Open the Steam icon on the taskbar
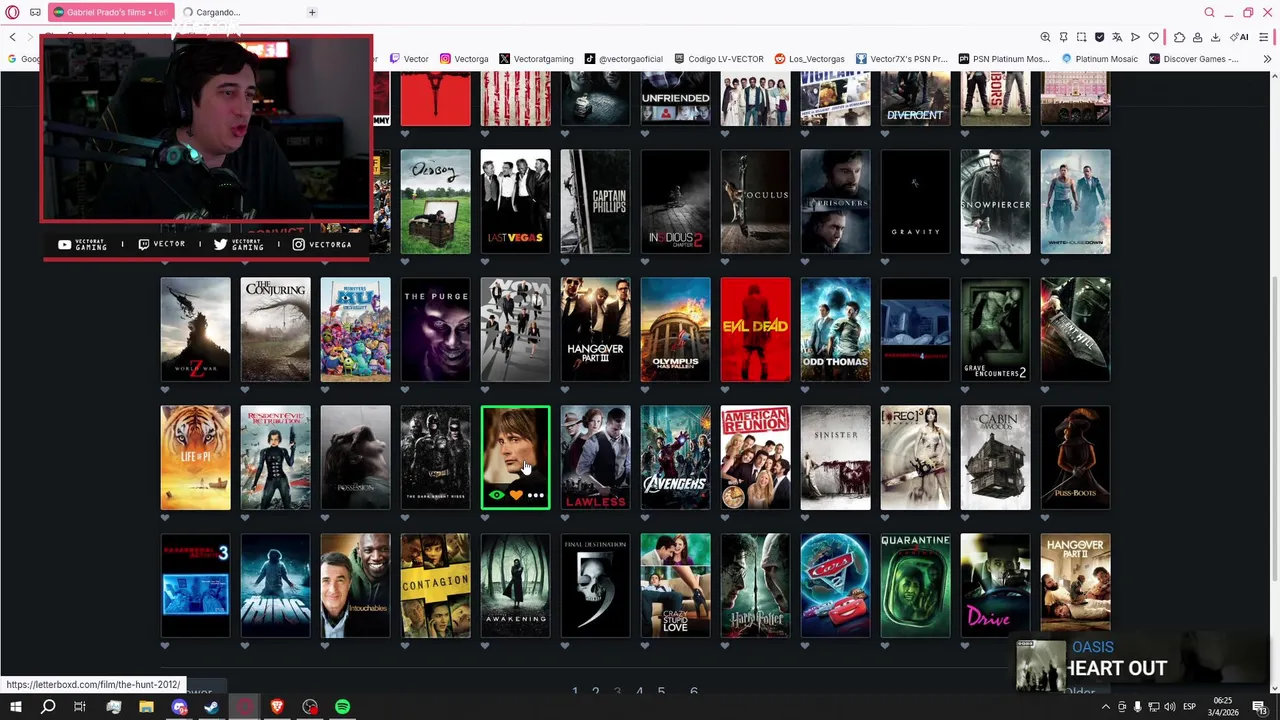Image resolution: width=1280 pixels, height=720 pixels. pos(211,707)
